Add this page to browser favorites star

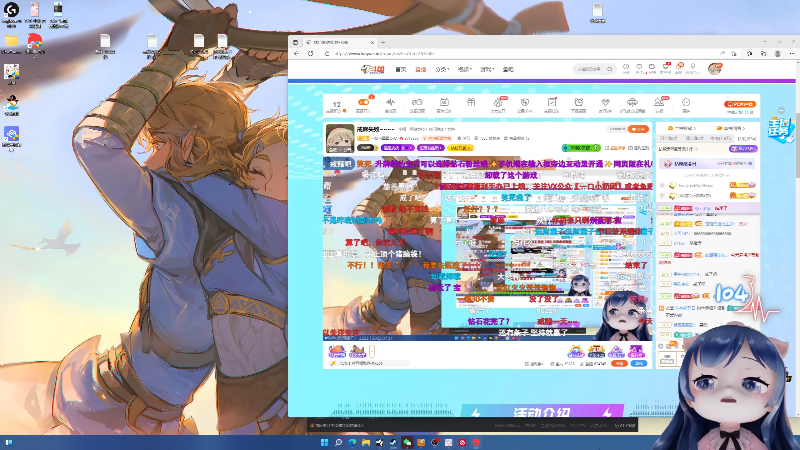734,54
